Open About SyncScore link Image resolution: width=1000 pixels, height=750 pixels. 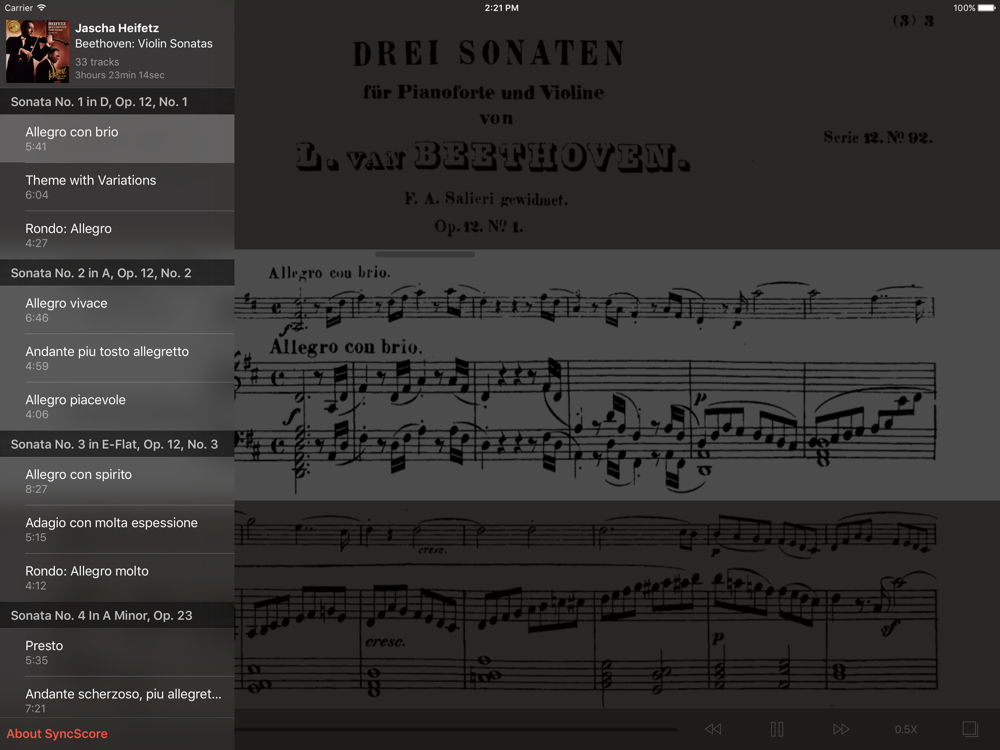pos(57,733)
